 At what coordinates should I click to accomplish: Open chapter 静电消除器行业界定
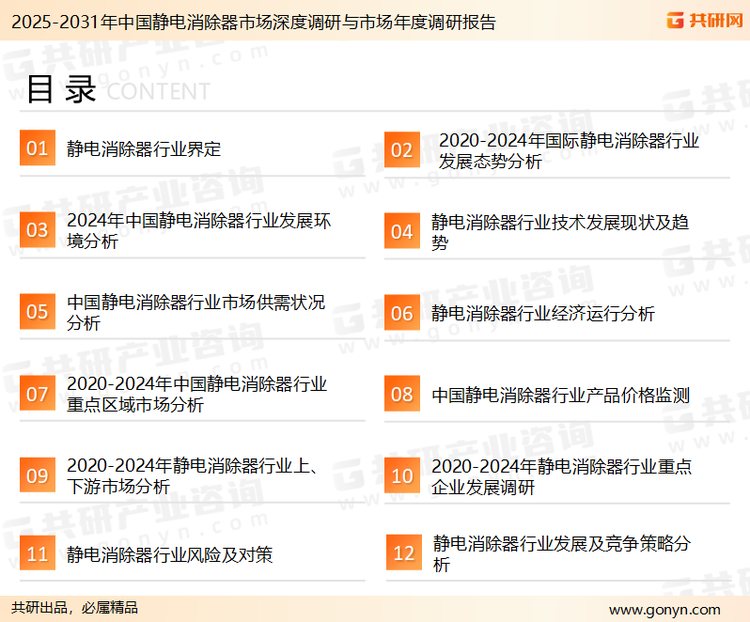pyautogui.click(x=144, y=149)
